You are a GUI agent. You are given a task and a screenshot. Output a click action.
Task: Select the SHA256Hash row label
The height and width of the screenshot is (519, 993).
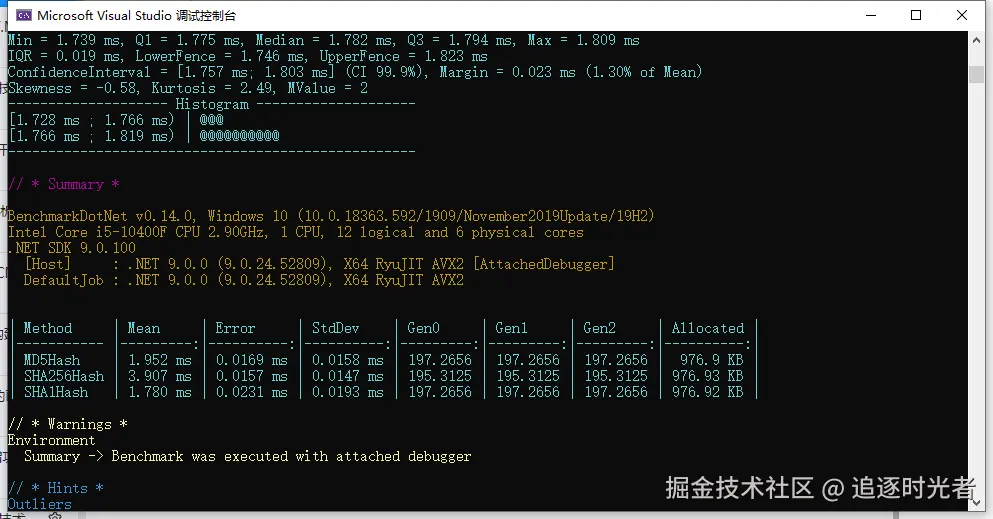[63, 376]
